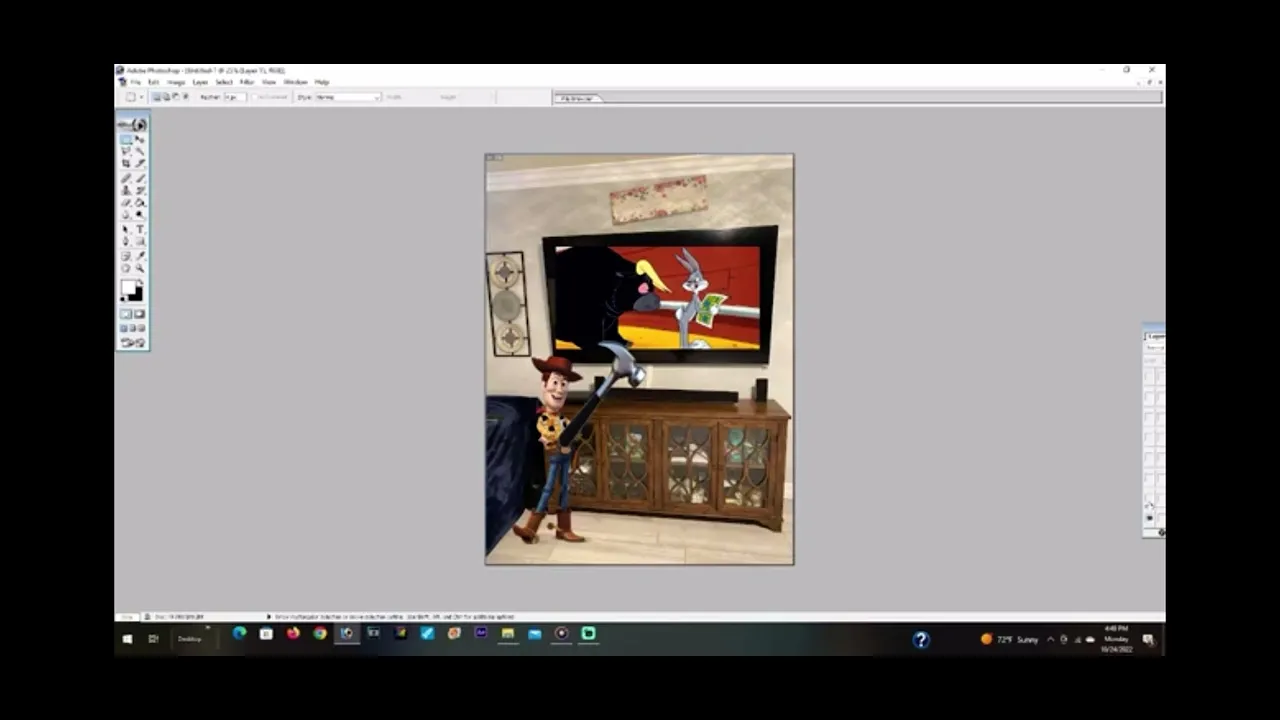
Task: Click the zoom percentage field in status bar
Action: [126, 617]
